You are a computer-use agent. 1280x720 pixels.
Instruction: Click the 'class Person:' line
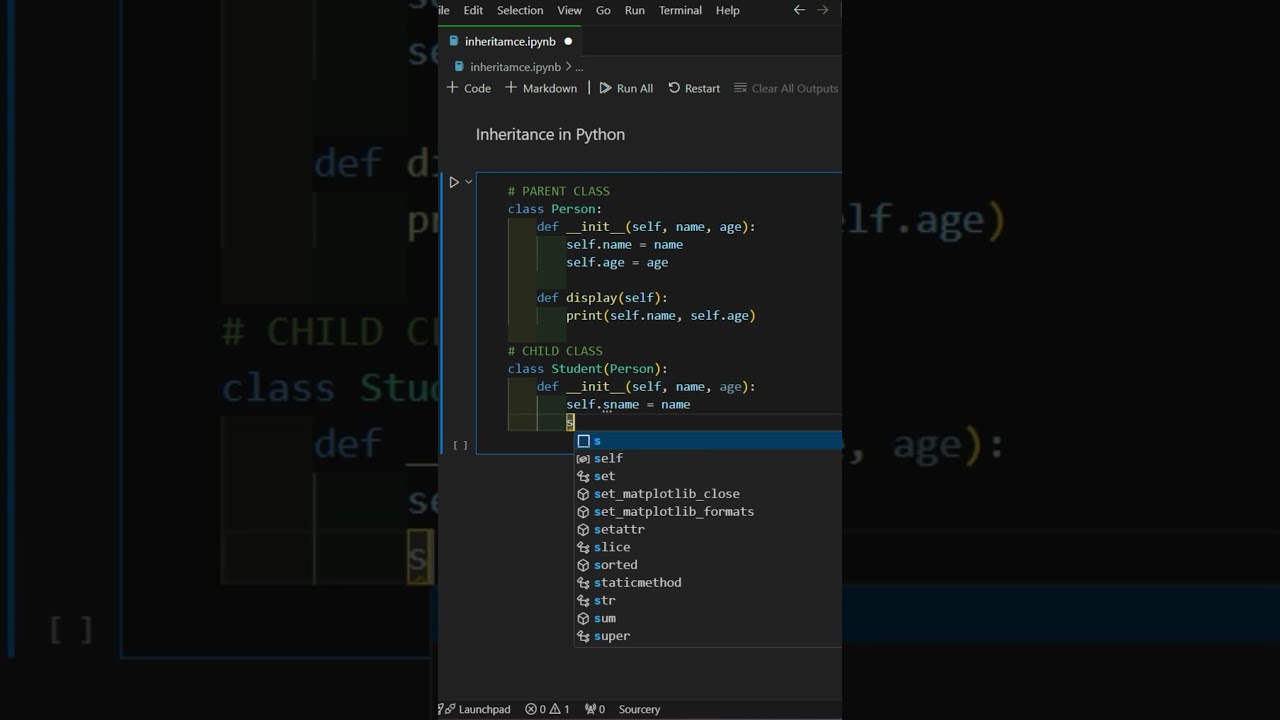pyautogui.click(x=555, y=209)
